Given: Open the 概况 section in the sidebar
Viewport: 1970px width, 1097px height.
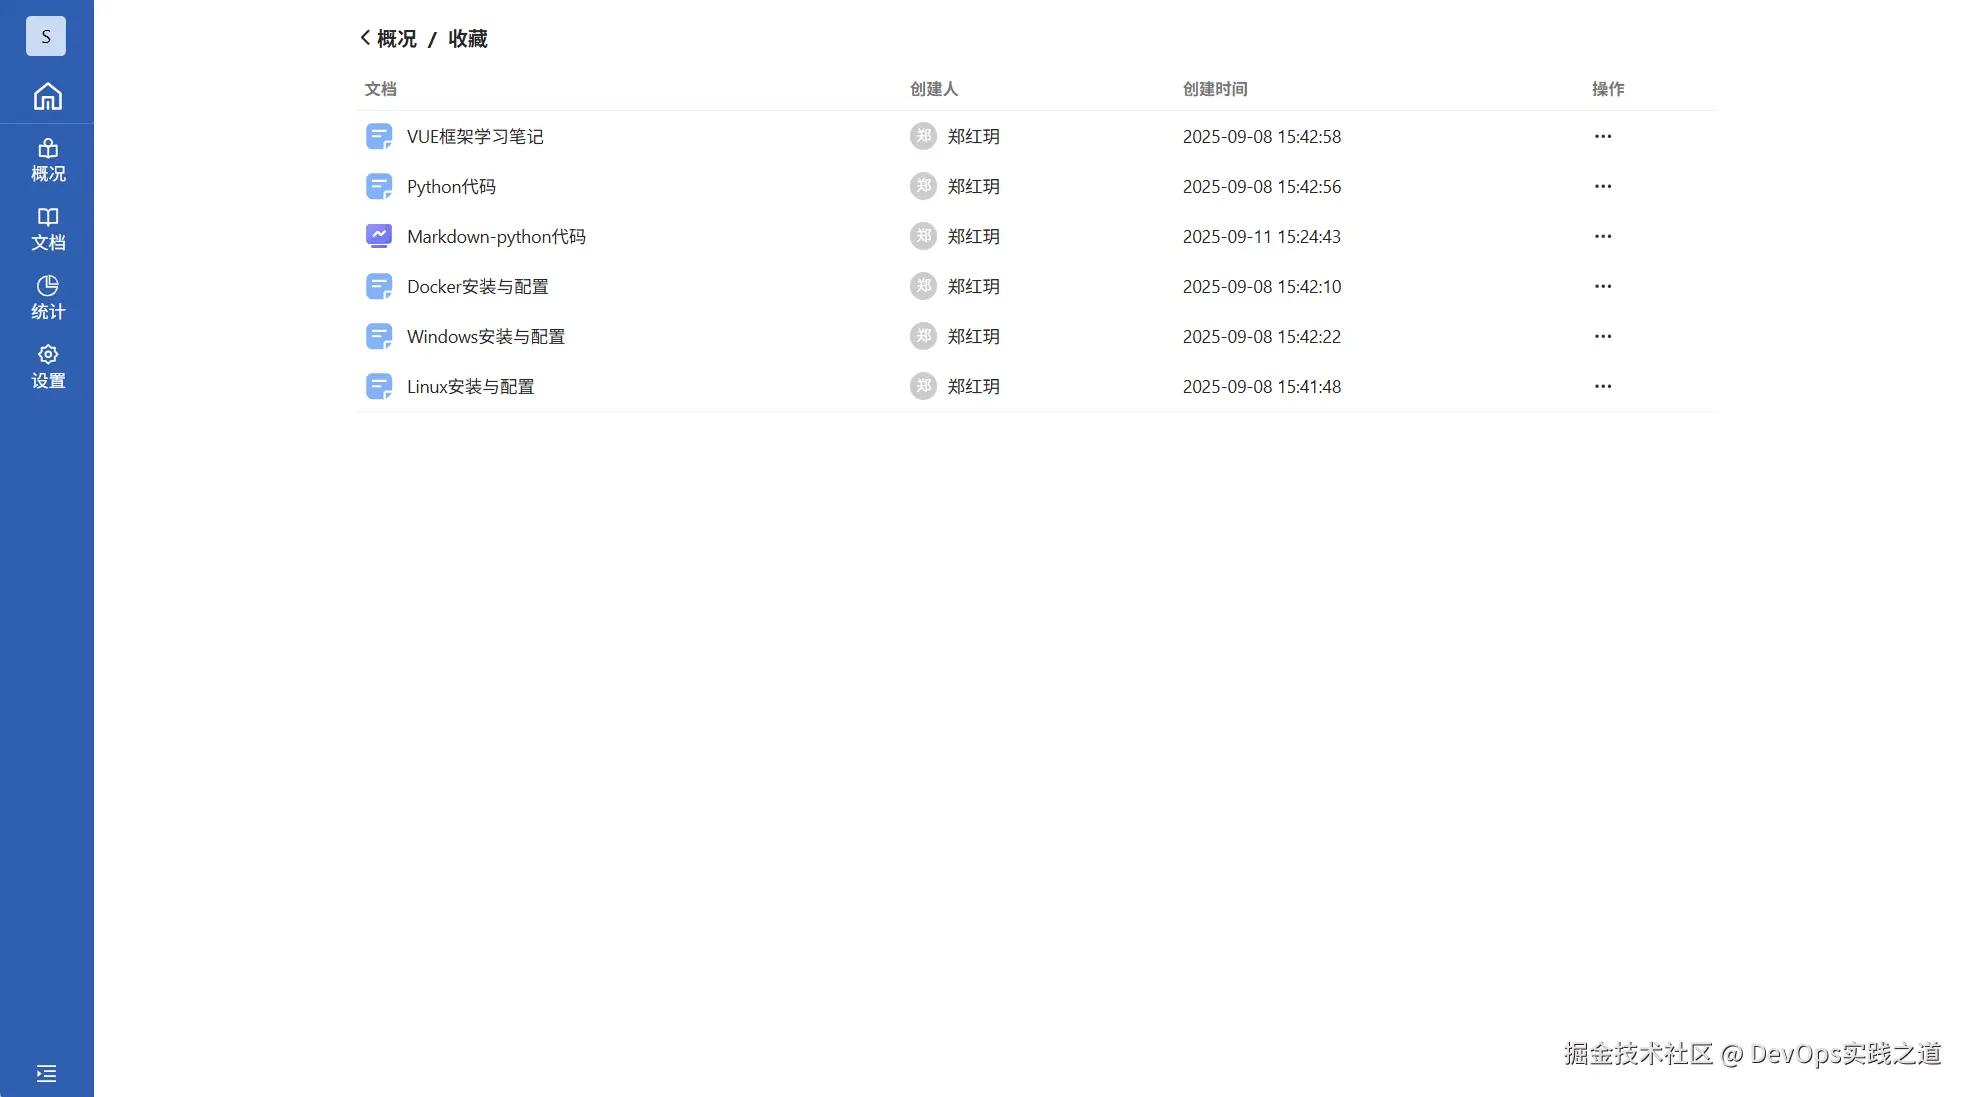Looking at the screenshot, I should click(x=47, y=160).
